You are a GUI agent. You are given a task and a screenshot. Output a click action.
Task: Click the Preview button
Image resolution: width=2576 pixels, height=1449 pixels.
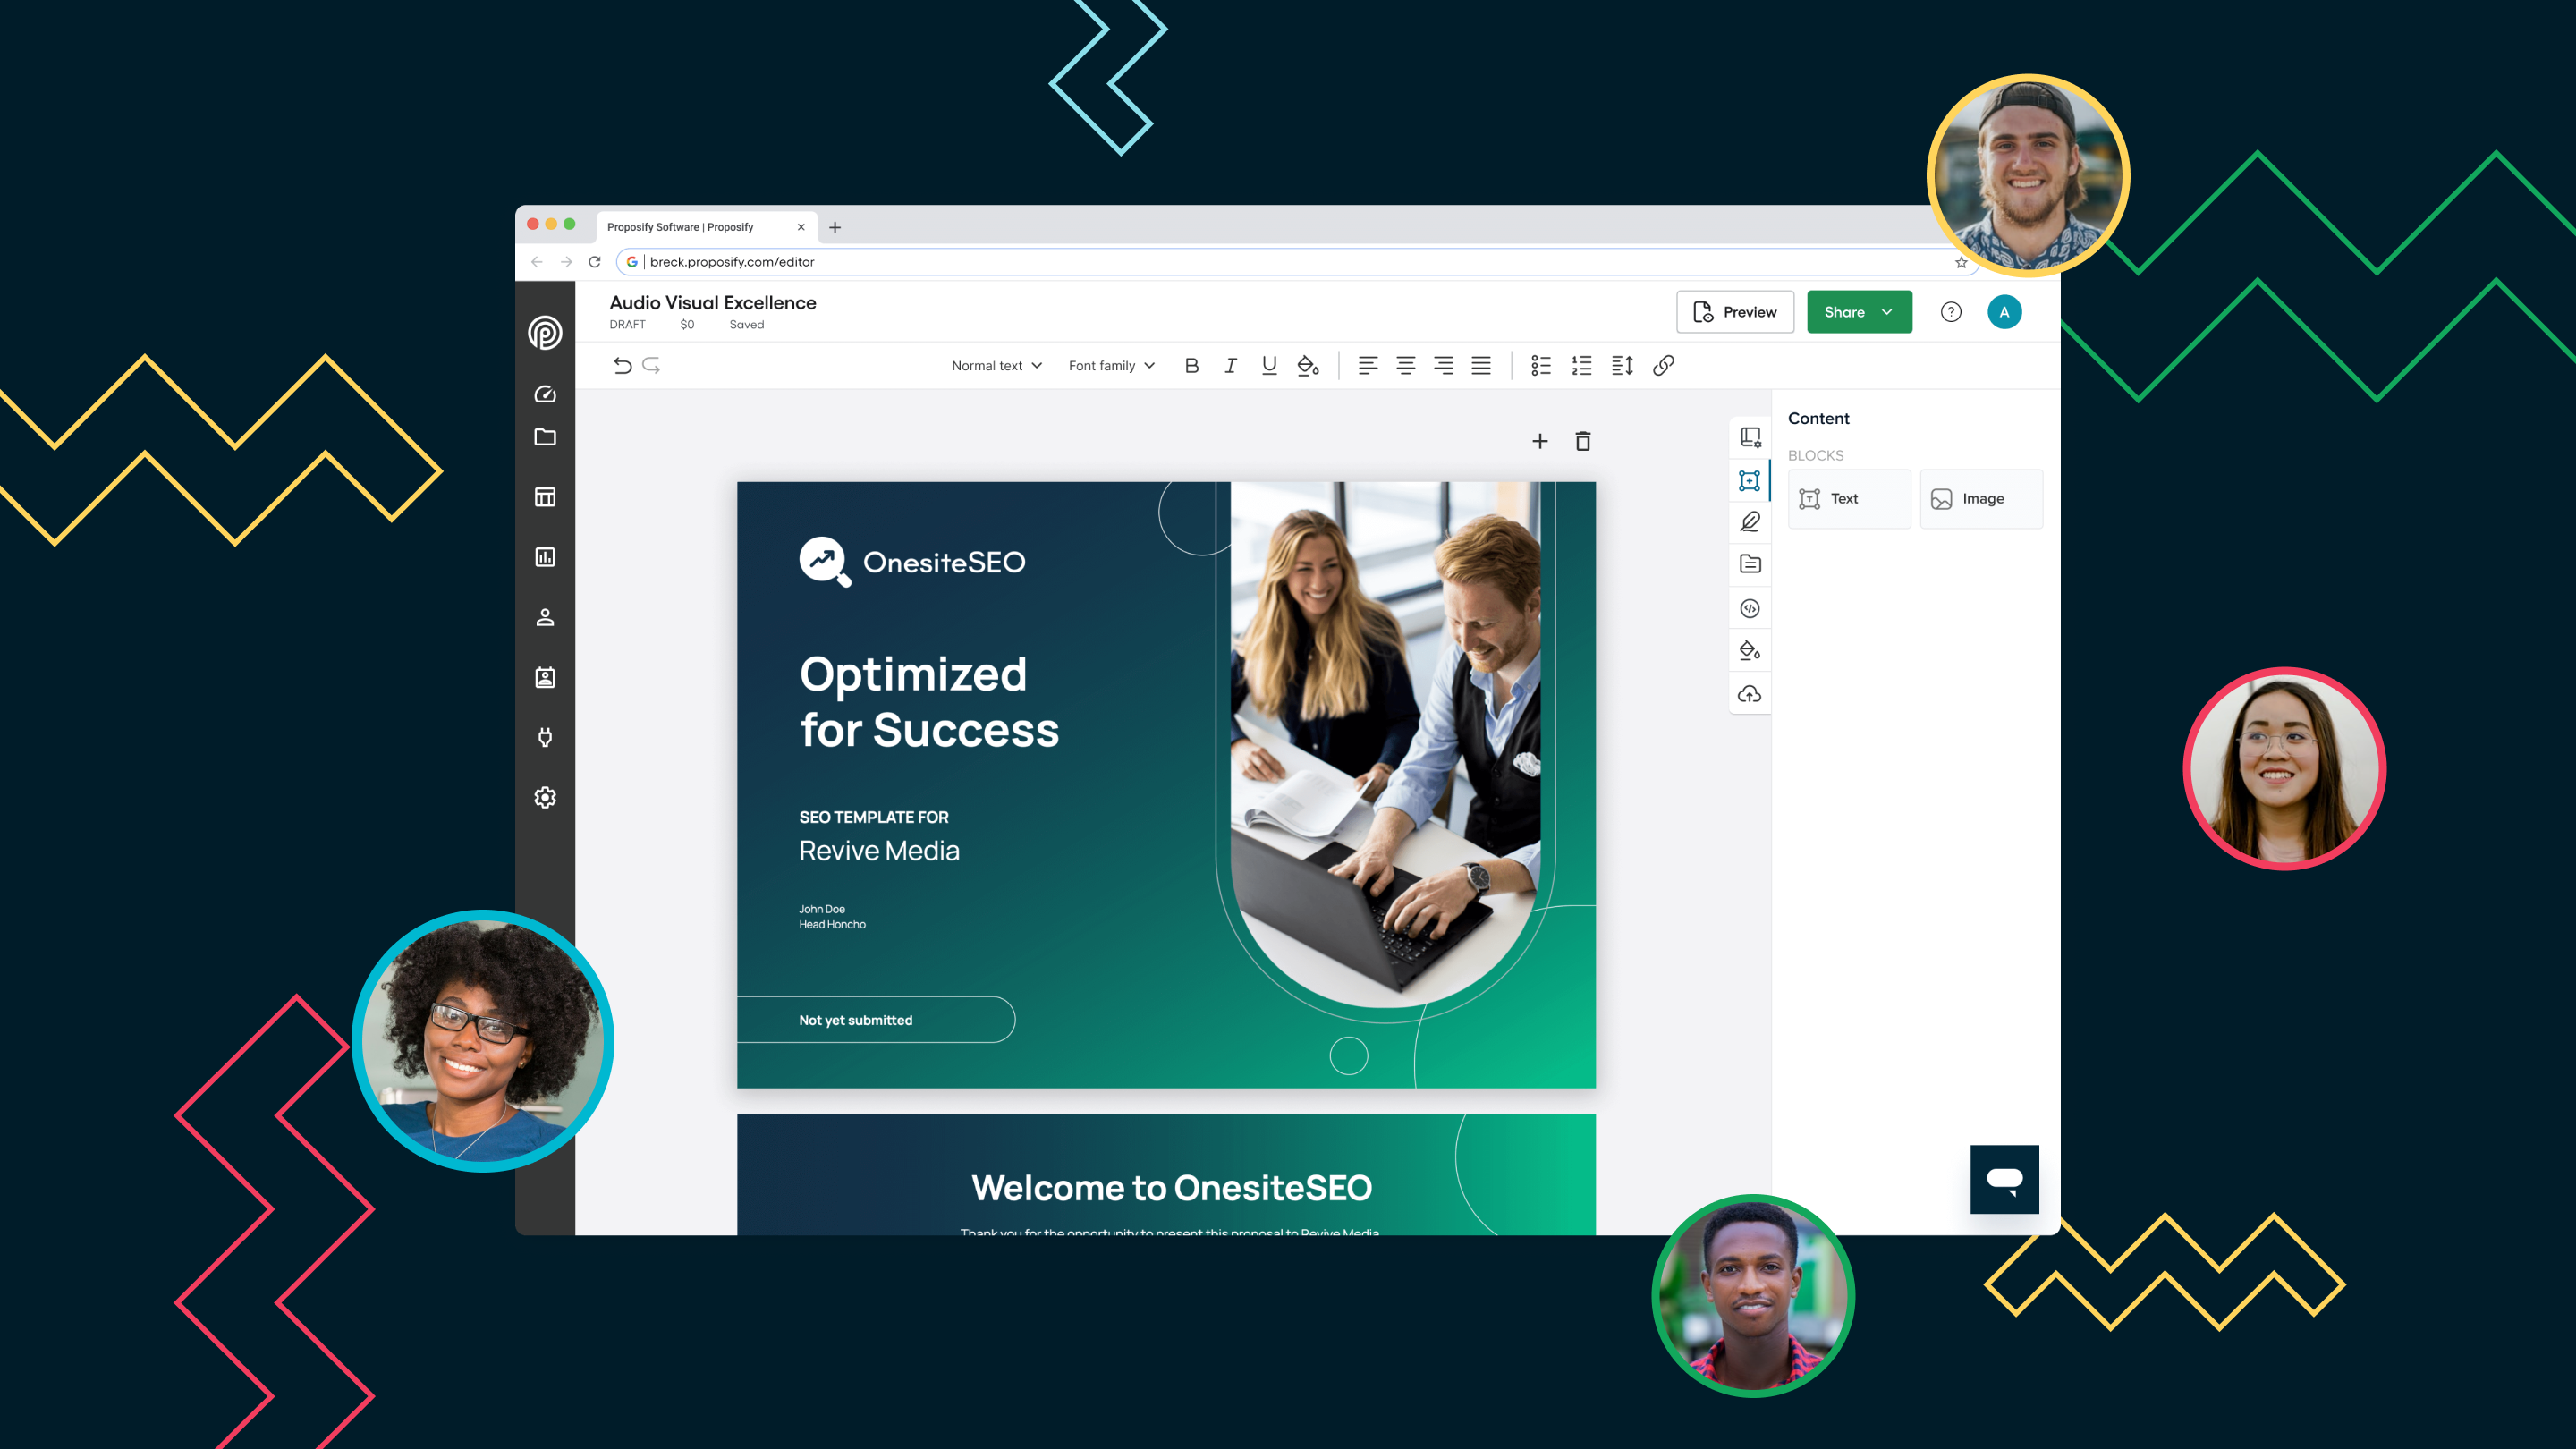pyautogui.click(x=1735, y=312)
